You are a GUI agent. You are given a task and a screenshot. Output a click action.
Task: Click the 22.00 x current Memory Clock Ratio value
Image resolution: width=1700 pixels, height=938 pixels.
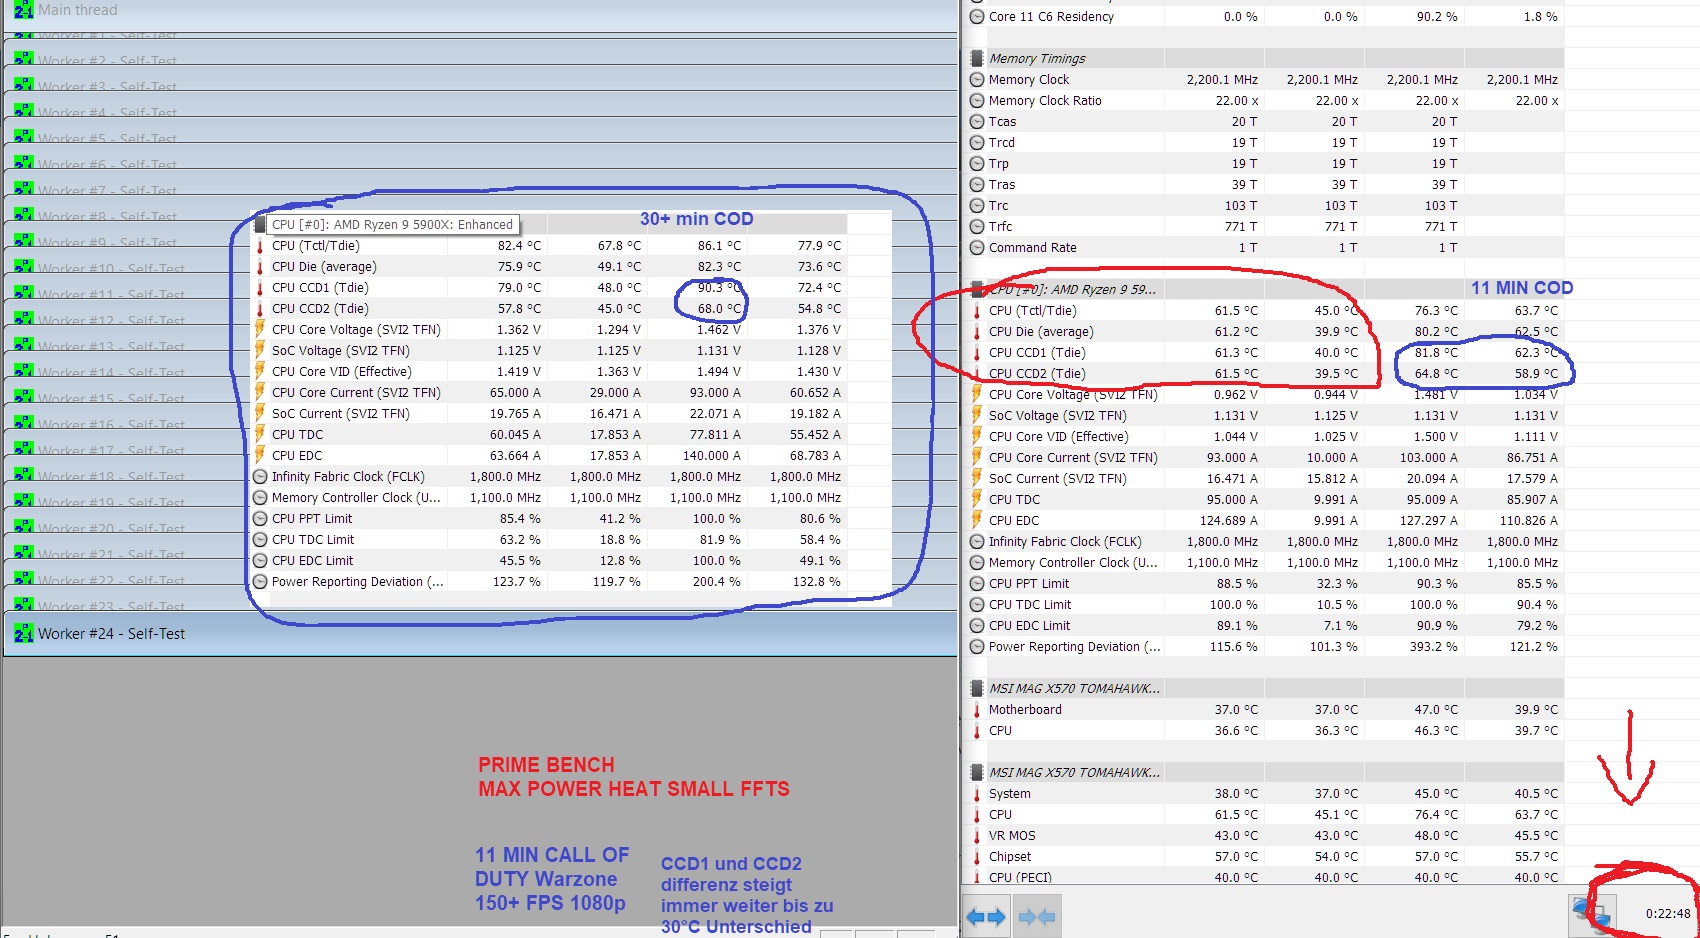[1237, 100]
